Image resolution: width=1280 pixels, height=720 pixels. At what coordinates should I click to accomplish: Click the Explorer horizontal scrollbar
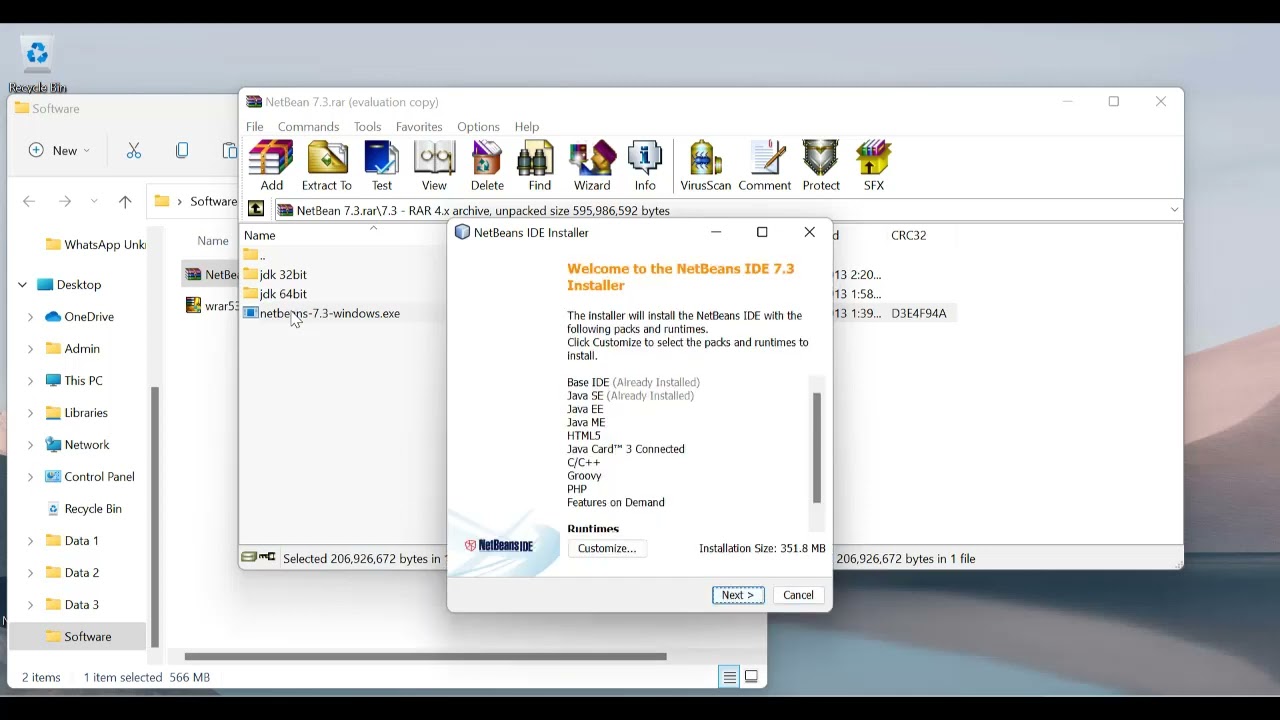tap(425, 656)
